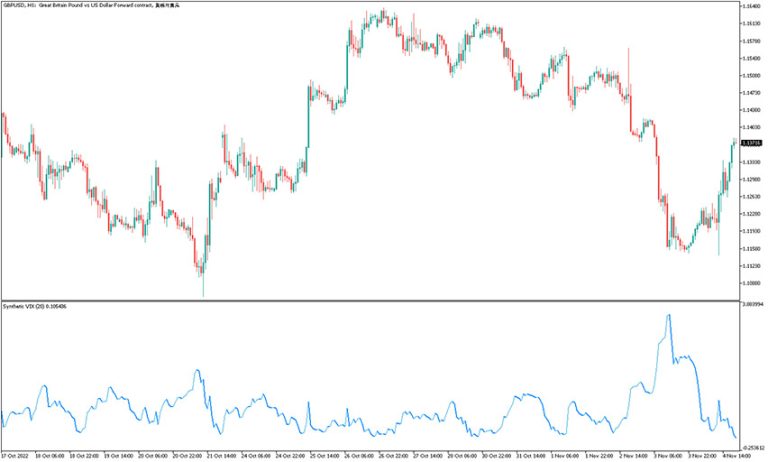Click the 1.12200 price axis label
The width and height of the screenshot is (768, 462).
pyautogui.click(x=751, y=214)
